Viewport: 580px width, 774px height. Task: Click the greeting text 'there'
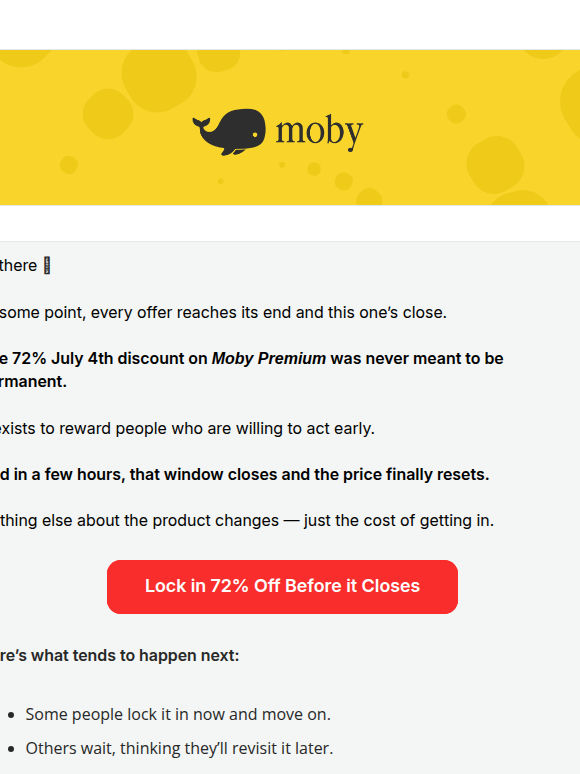19,266
